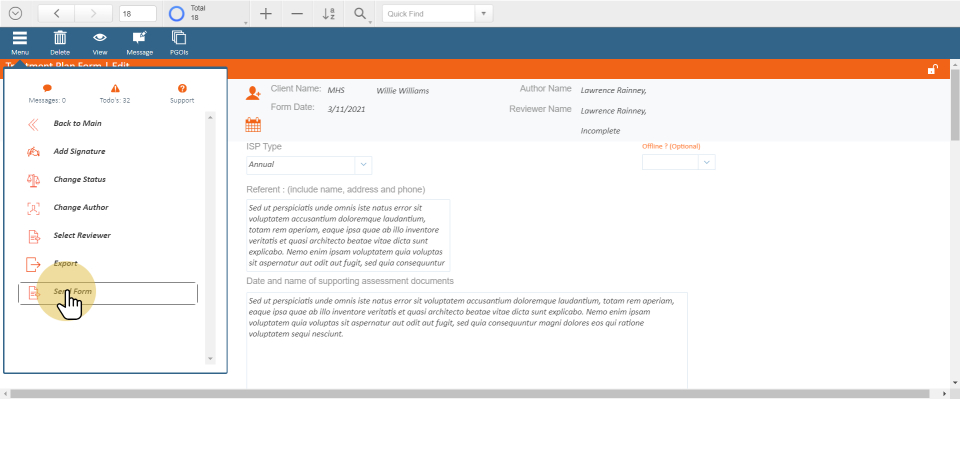Click the Support question mark icon

tap(182, 89)
